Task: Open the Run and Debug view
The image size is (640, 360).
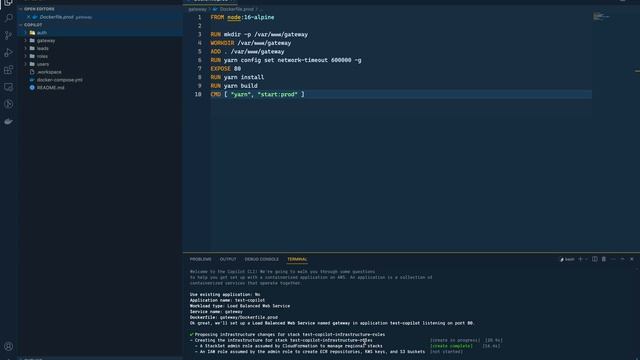Action: (9, 52)
